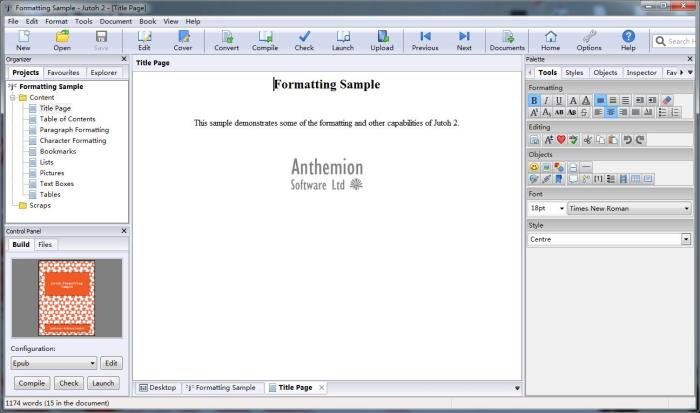Open the Times New Roman font dropdown
The height and width of the screenshot is (413, 700).
(x=629, y=209)
